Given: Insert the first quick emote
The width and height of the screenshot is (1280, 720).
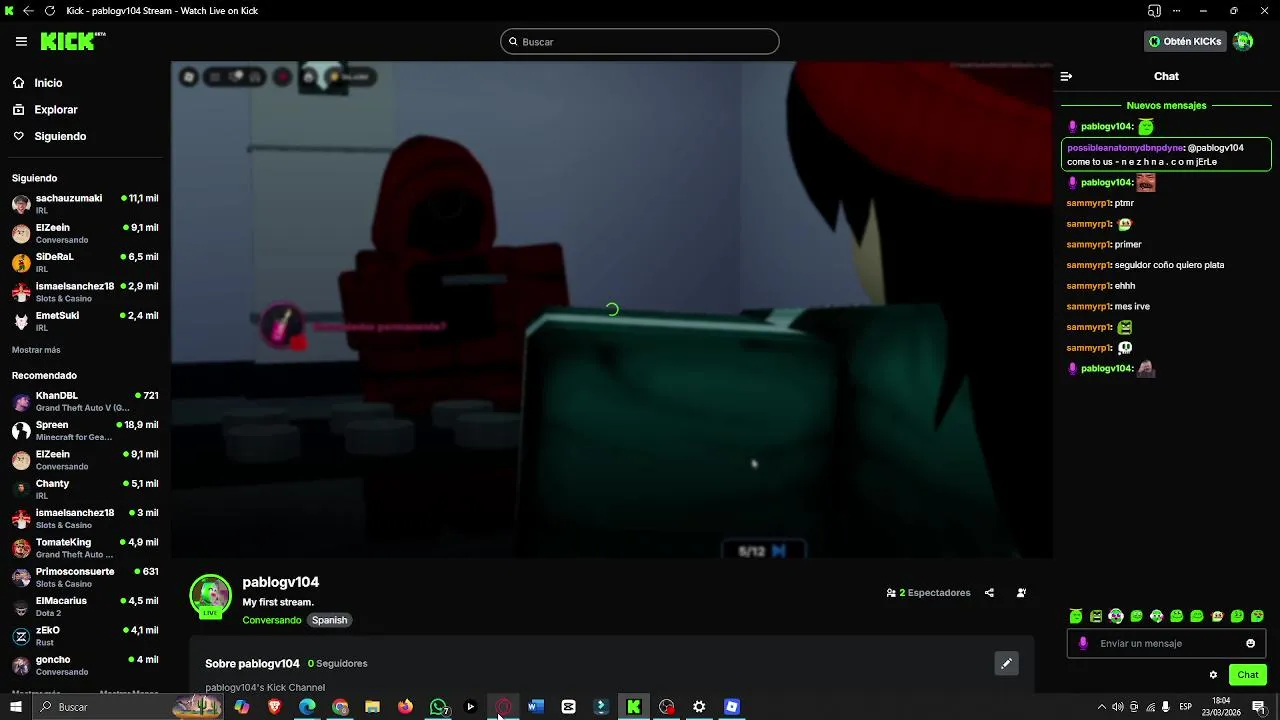Looking at the screenshot, I should point(1076,616).
